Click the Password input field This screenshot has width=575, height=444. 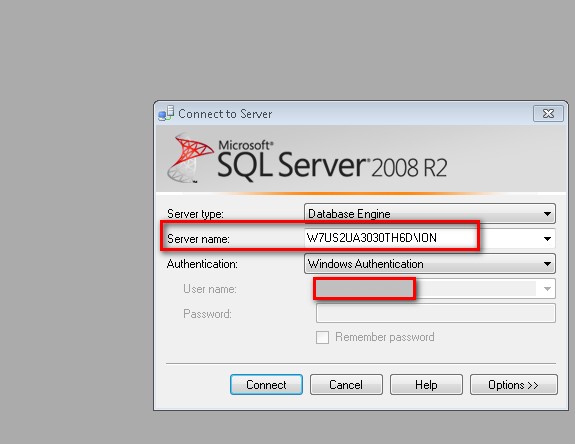coord(436,313)
